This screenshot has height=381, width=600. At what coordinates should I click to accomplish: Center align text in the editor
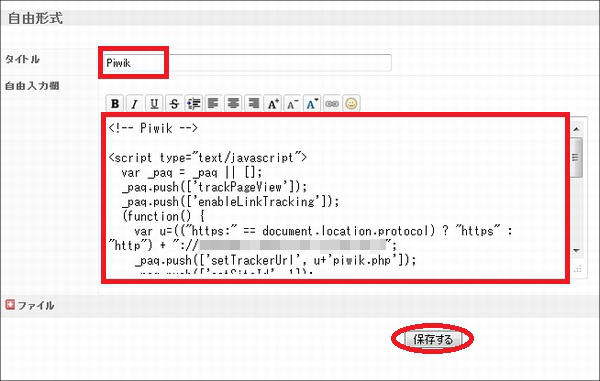click(233, 104)
